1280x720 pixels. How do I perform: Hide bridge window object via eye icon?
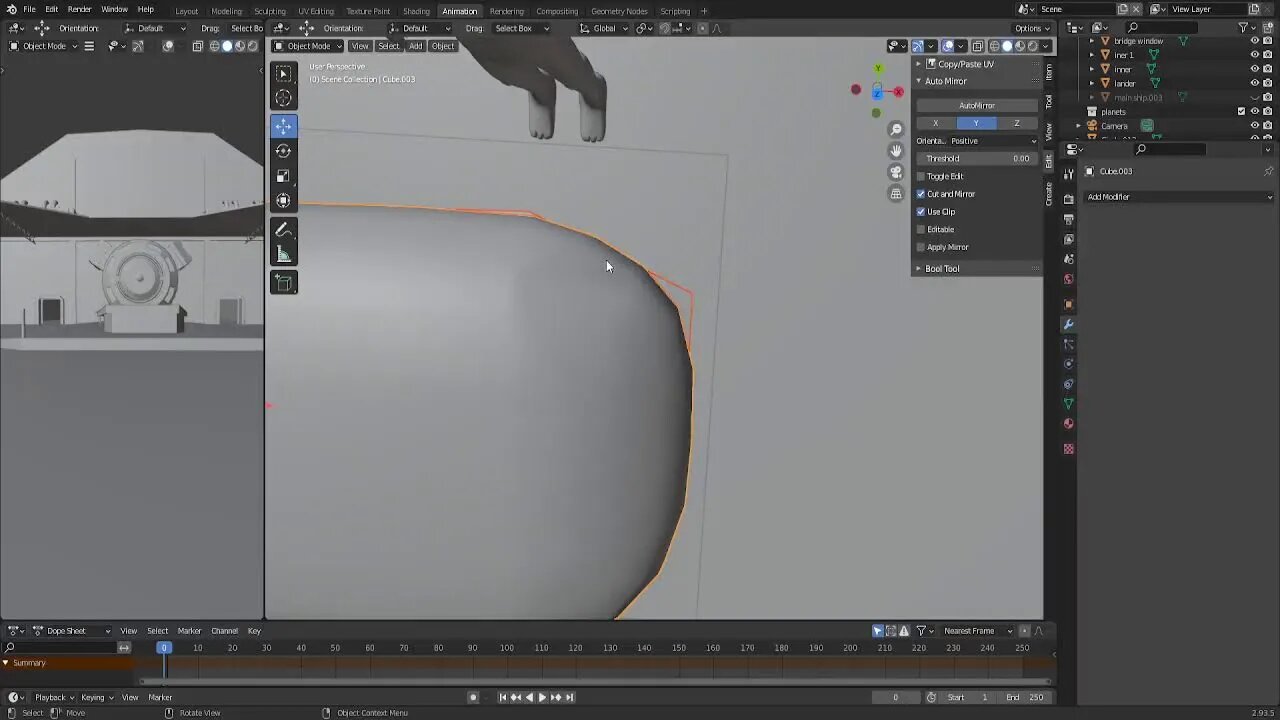pyautogui.click(x=1255, y=41)
